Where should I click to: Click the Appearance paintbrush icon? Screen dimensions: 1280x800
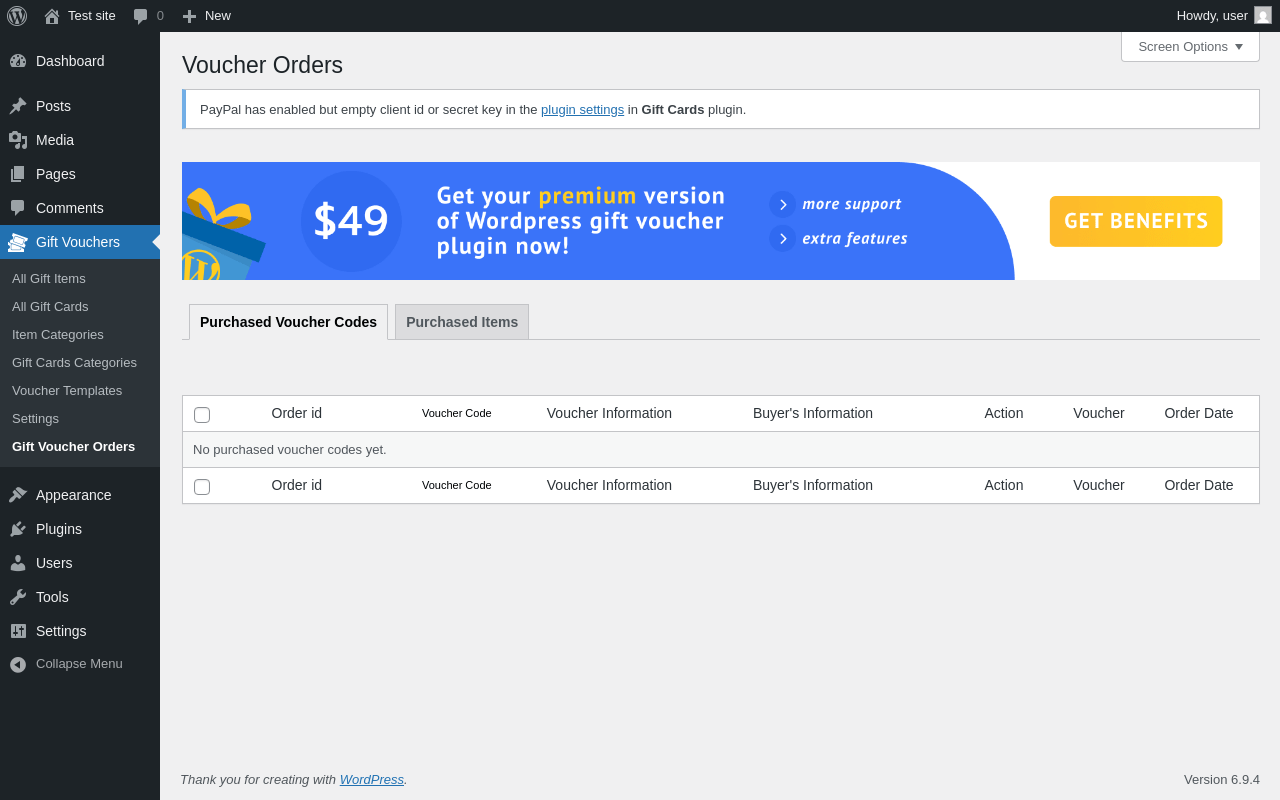point(18,495)
